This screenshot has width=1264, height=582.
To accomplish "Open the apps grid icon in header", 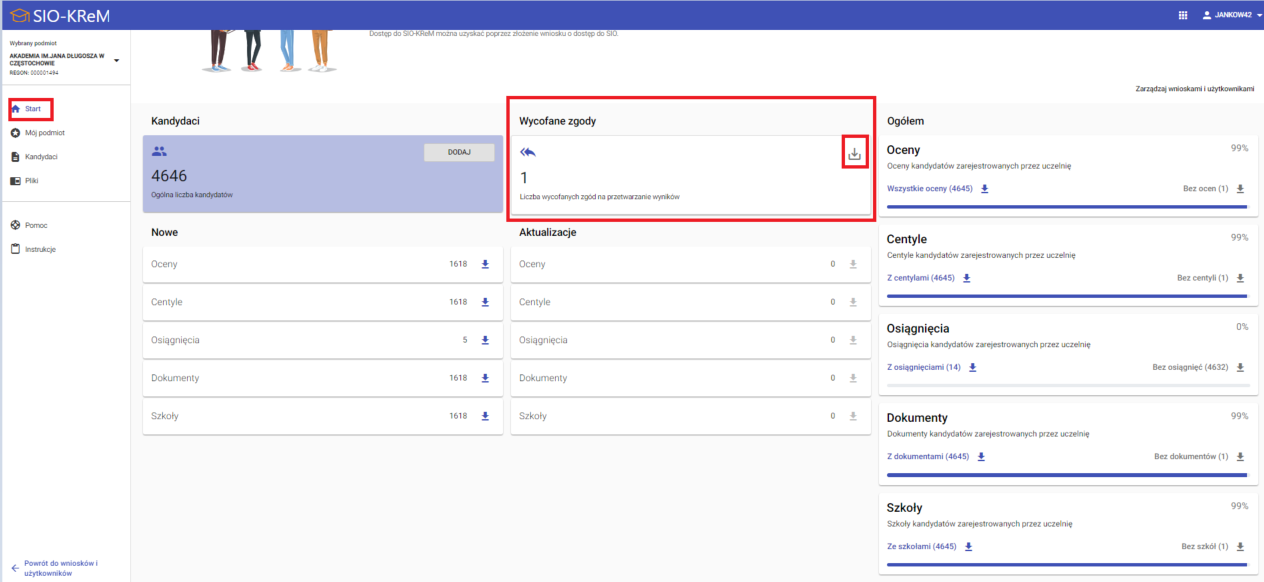I will (x=1183, y=15).
